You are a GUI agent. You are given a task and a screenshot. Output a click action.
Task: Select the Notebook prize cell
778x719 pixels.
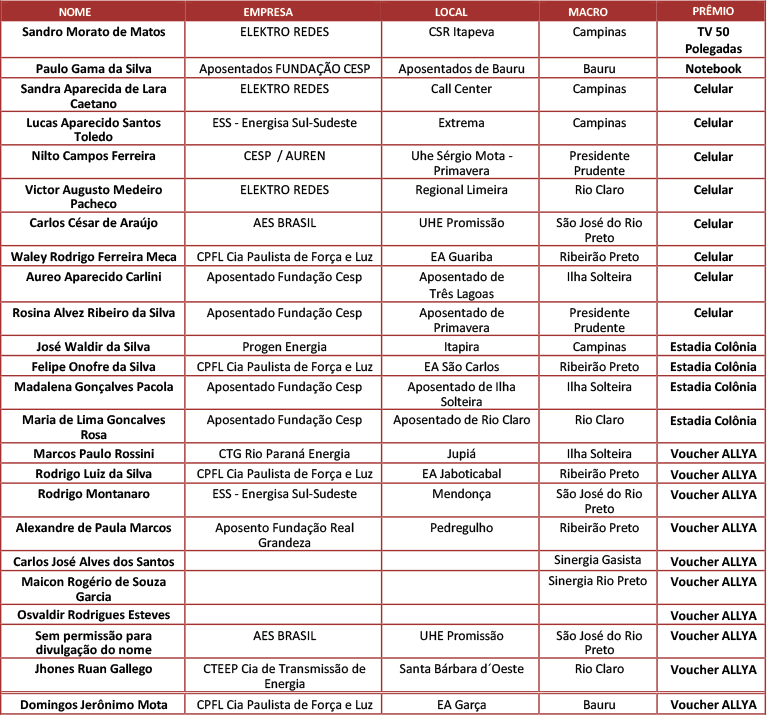tap(713, 69)
